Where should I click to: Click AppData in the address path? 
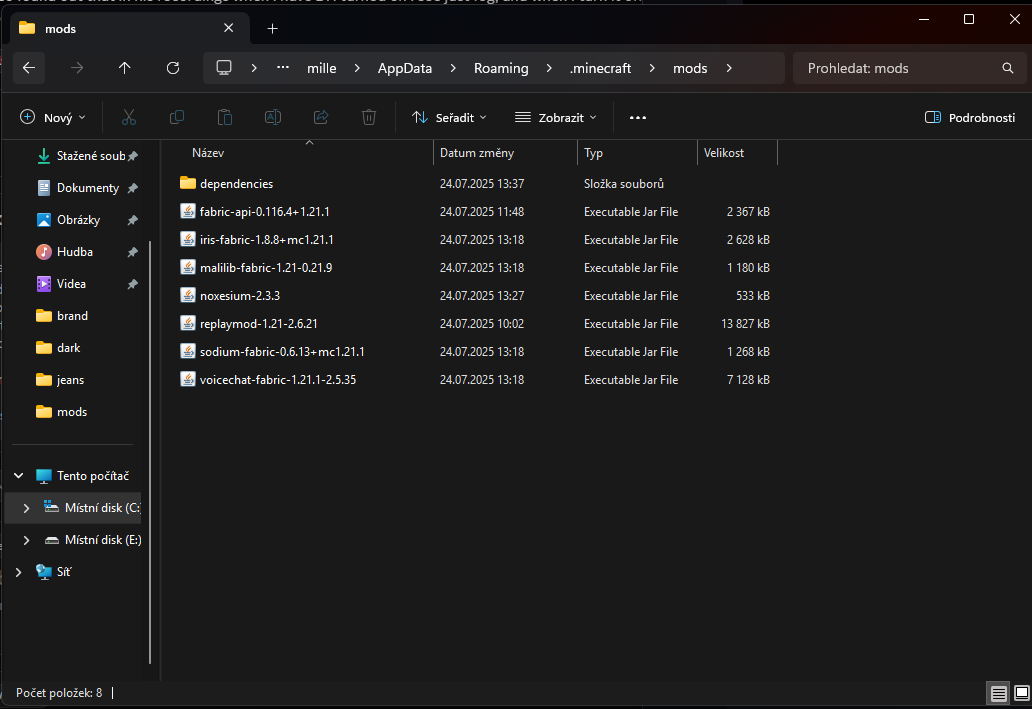[405, 68]
